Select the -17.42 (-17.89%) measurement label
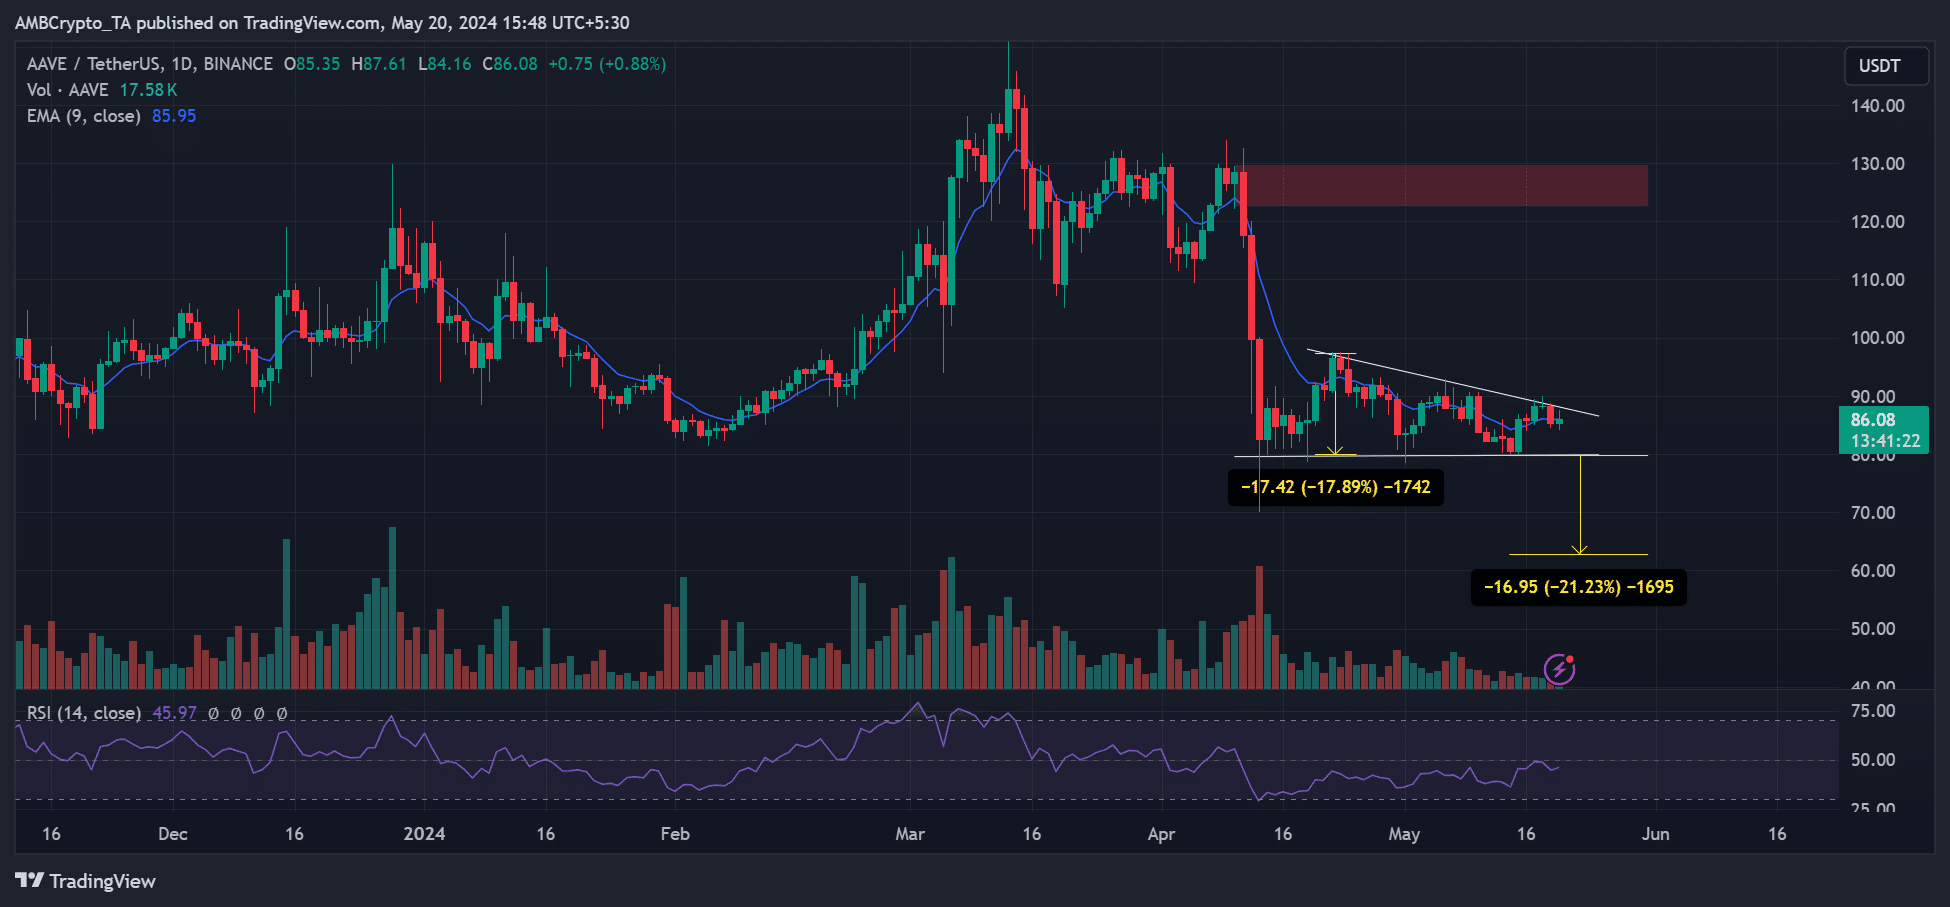1950x907 pixels. coord(1335,487)
